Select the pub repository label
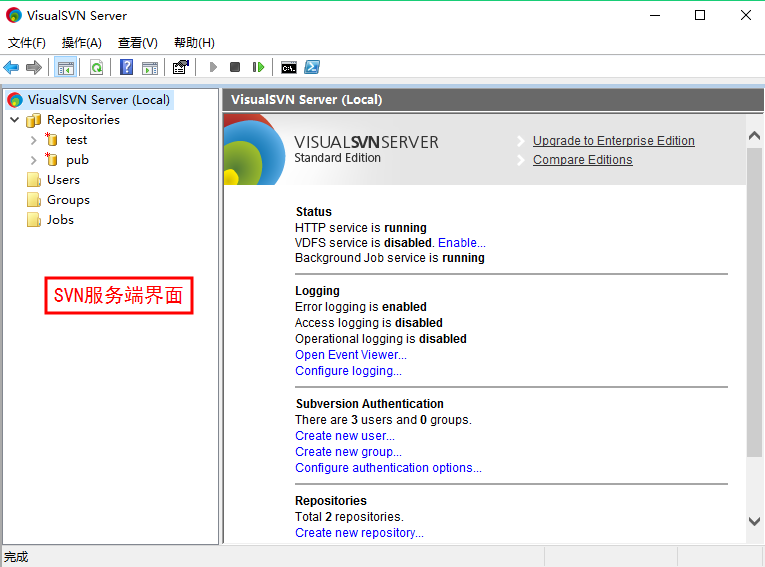The width and height of the screenshot is (765, 567). point(78,160)
